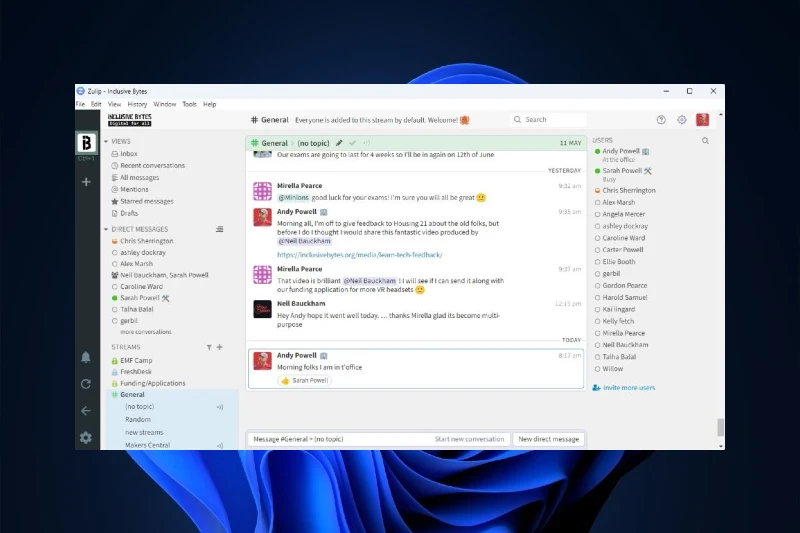Image resolution: width=800 pixels, height=533 pixels.
Task: Click New direct message button
Action: (548, 439)
